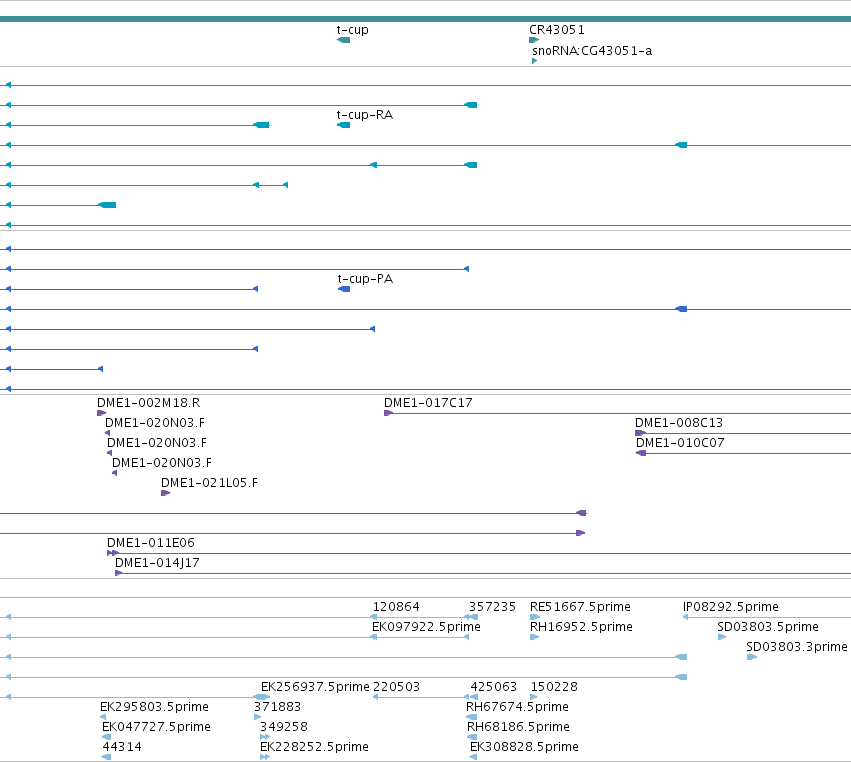The image size is (851, 762).
Task: Select the t-cup-PA protein feature
Action: point(365,279)
